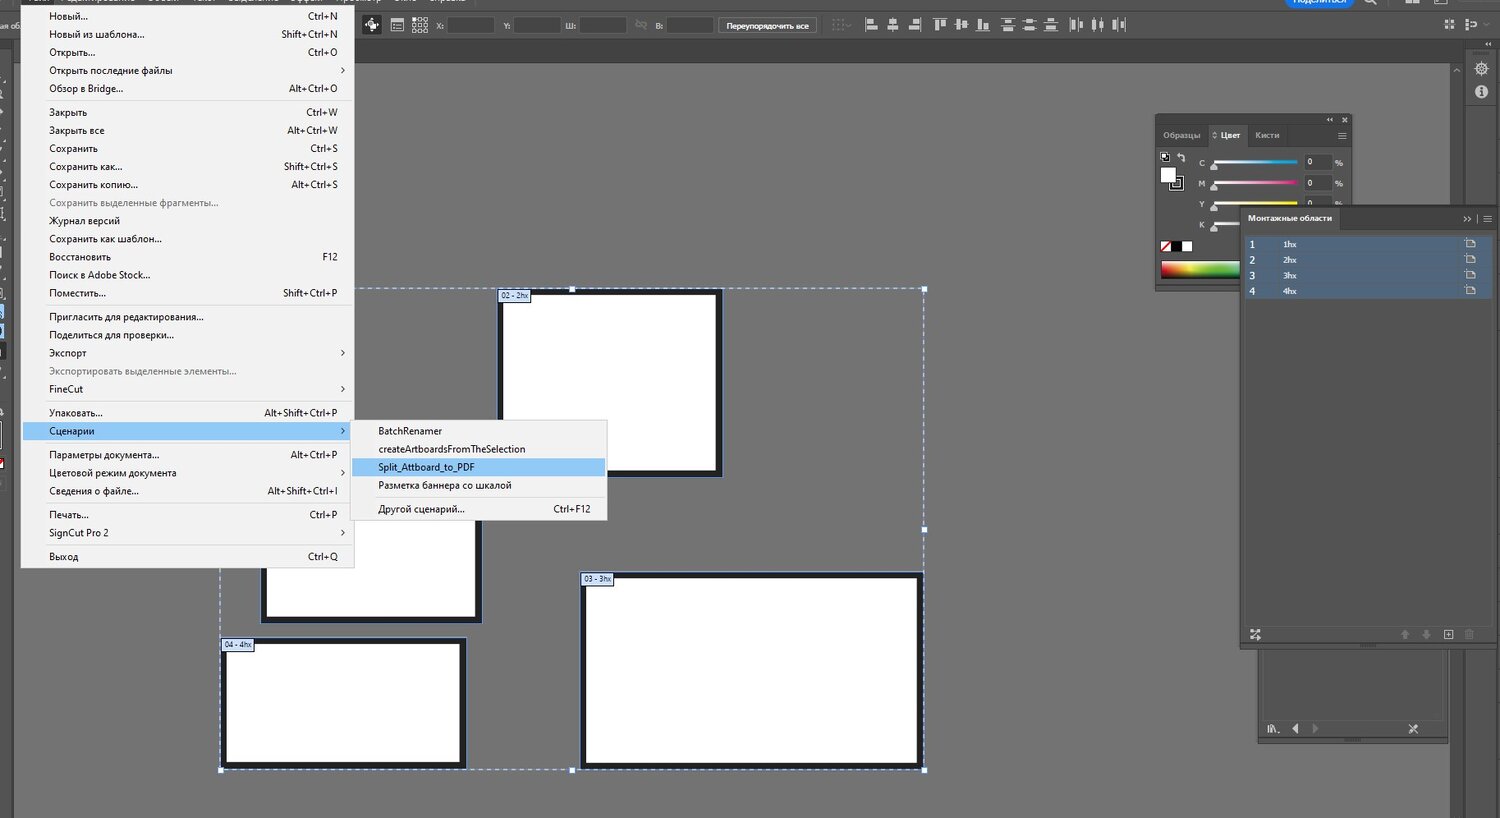
Task: Click Default Fill and Stroke icon
Action: point(1165,157)
